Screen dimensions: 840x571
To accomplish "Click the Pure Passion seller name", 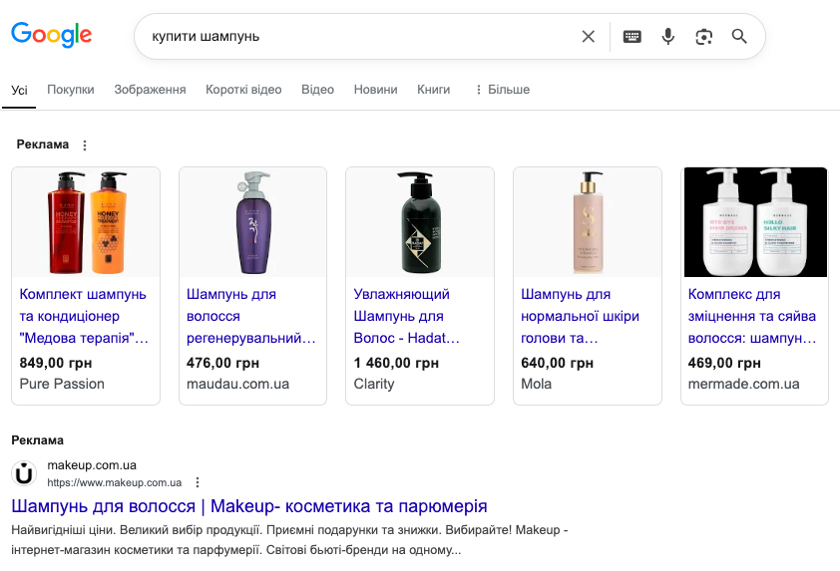I will coord(62,384).
